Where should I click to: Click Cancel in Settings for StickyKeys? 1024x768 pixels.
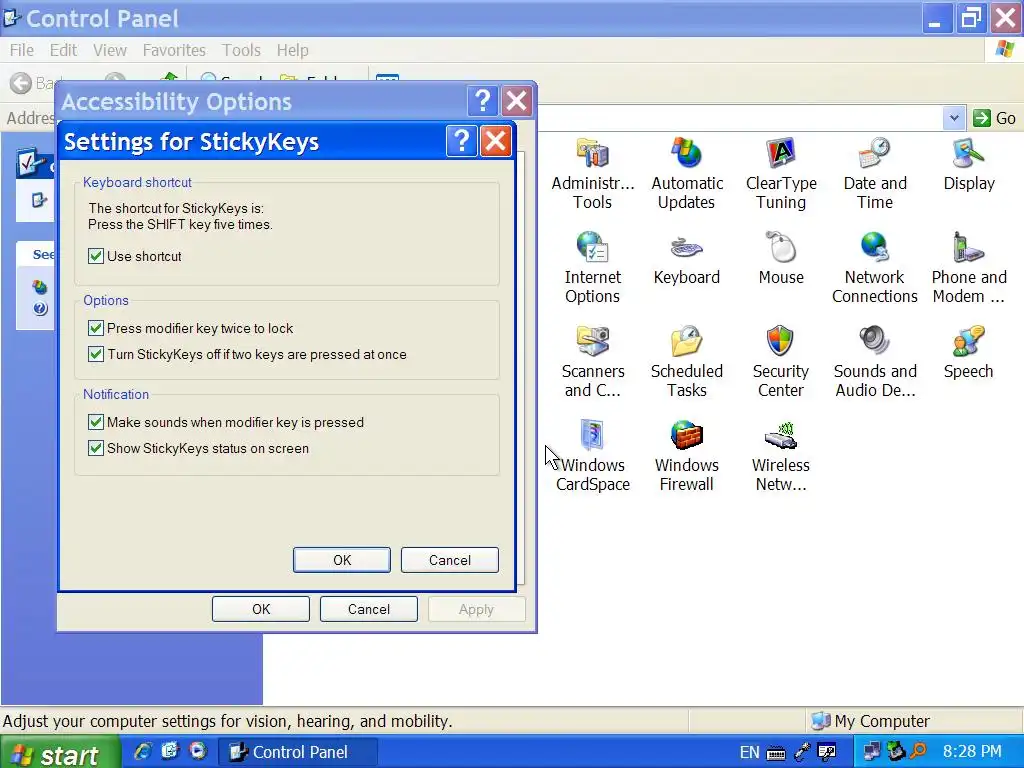(x=449, y=560)
